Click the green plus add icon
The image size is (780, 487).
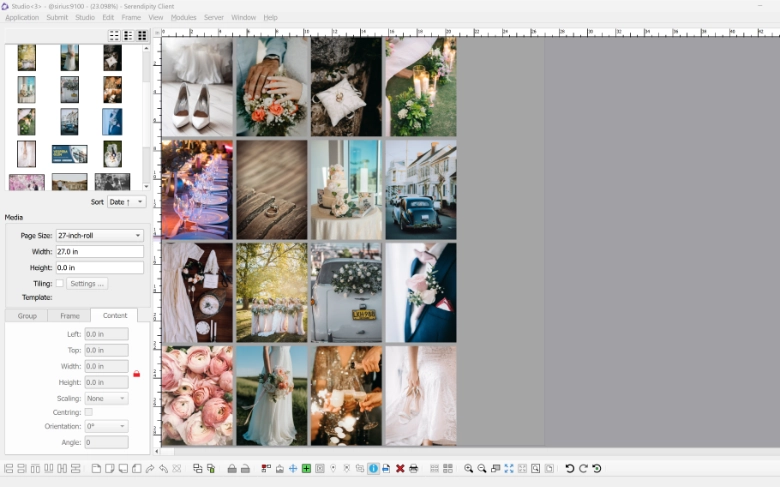[x=306, y=468]
